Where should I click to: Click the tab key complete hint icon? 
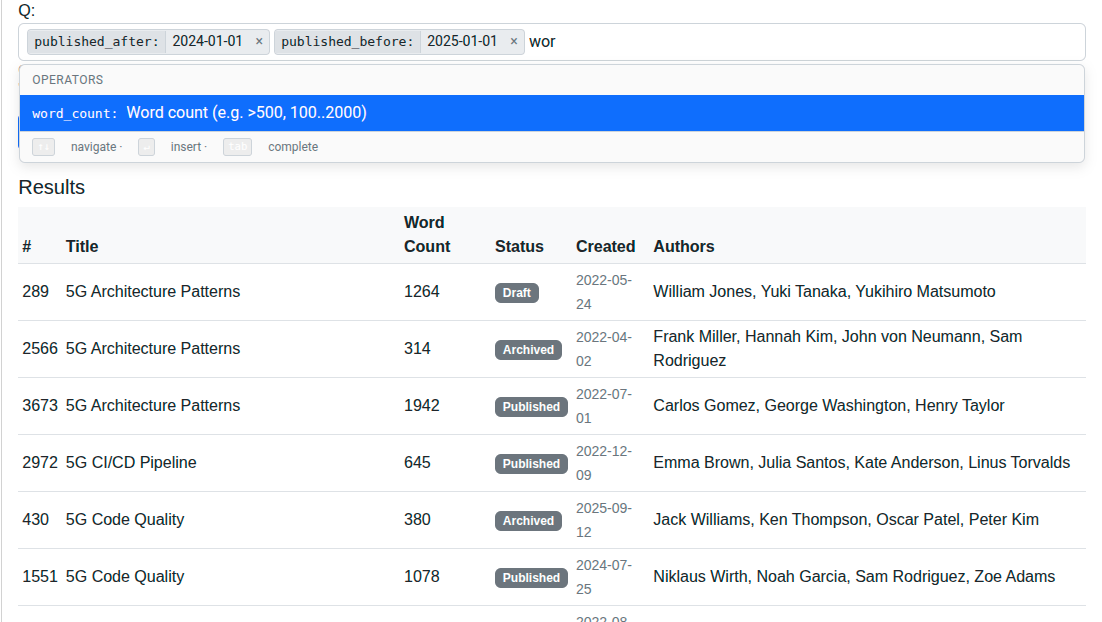(238, 147)
